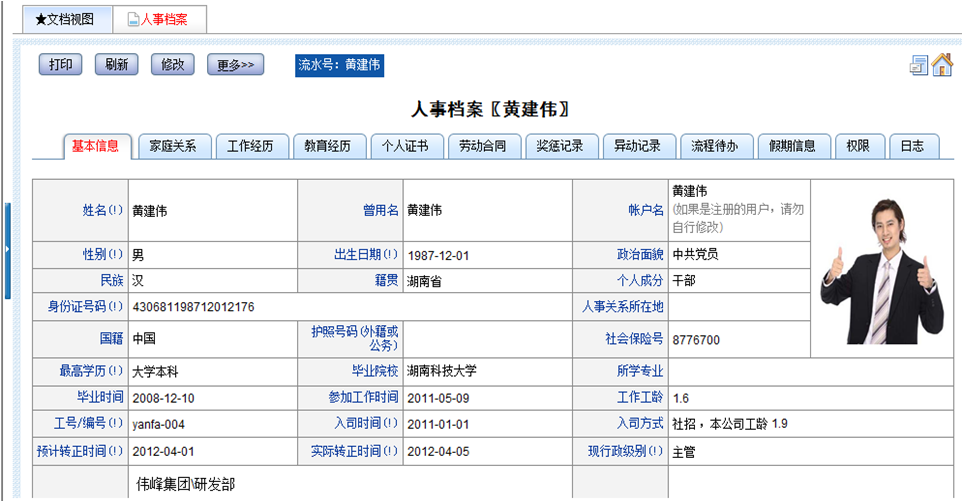This screenshot has width=963, height=502.
Task: Click the 护照号码 field label
Action: tap(355, 338)
